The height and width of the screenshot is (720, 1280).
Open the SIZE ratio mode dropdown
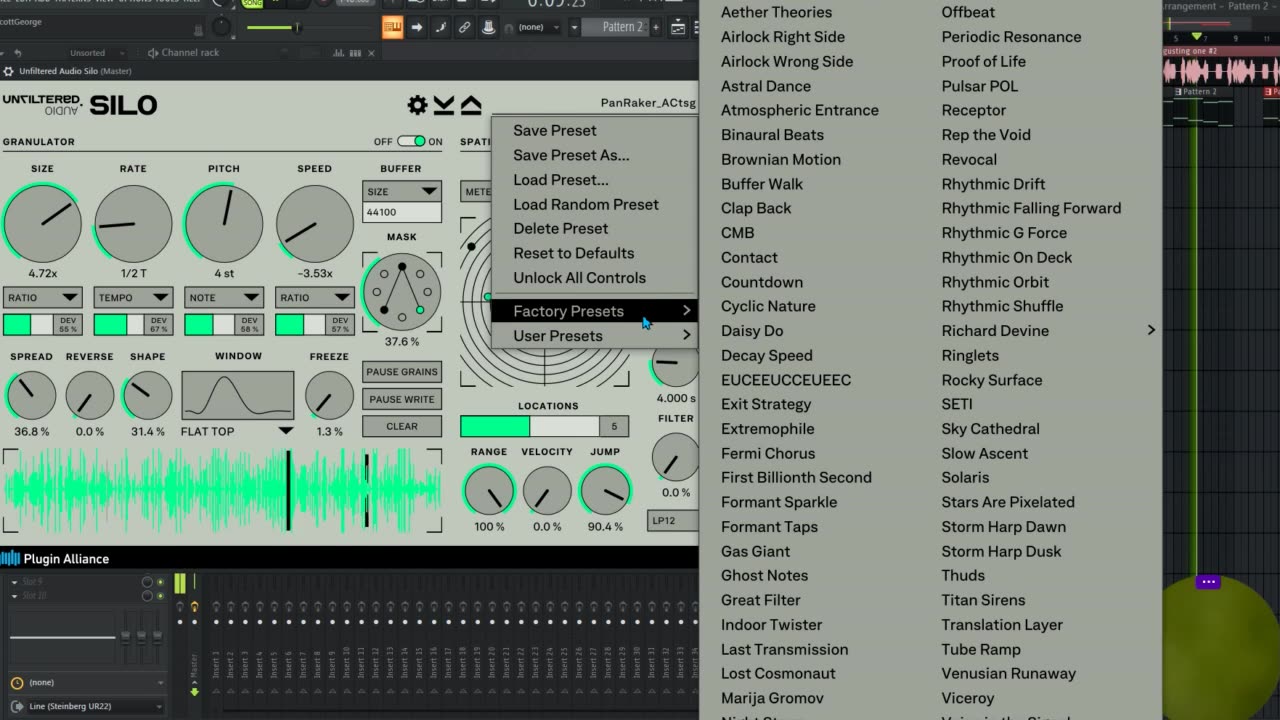[x=42, y=298]
